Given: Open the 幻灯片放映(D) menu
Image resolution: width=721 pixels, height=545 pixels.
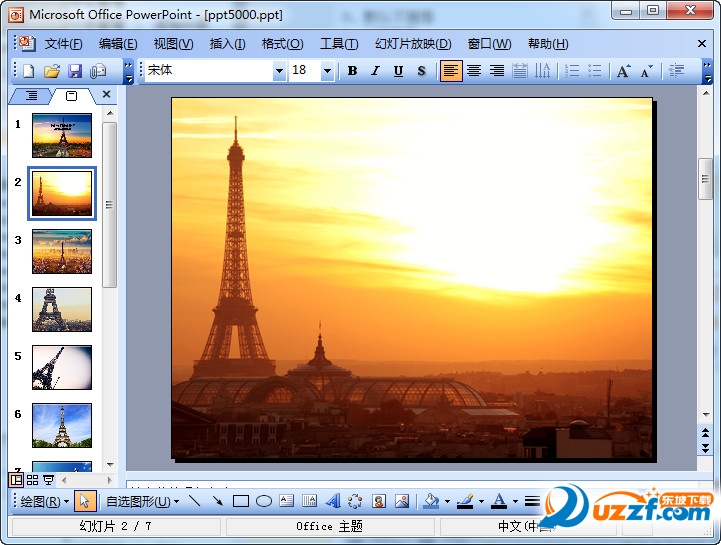Looking at the screenshot, I should pyautogui.click(x=413, y=44).
